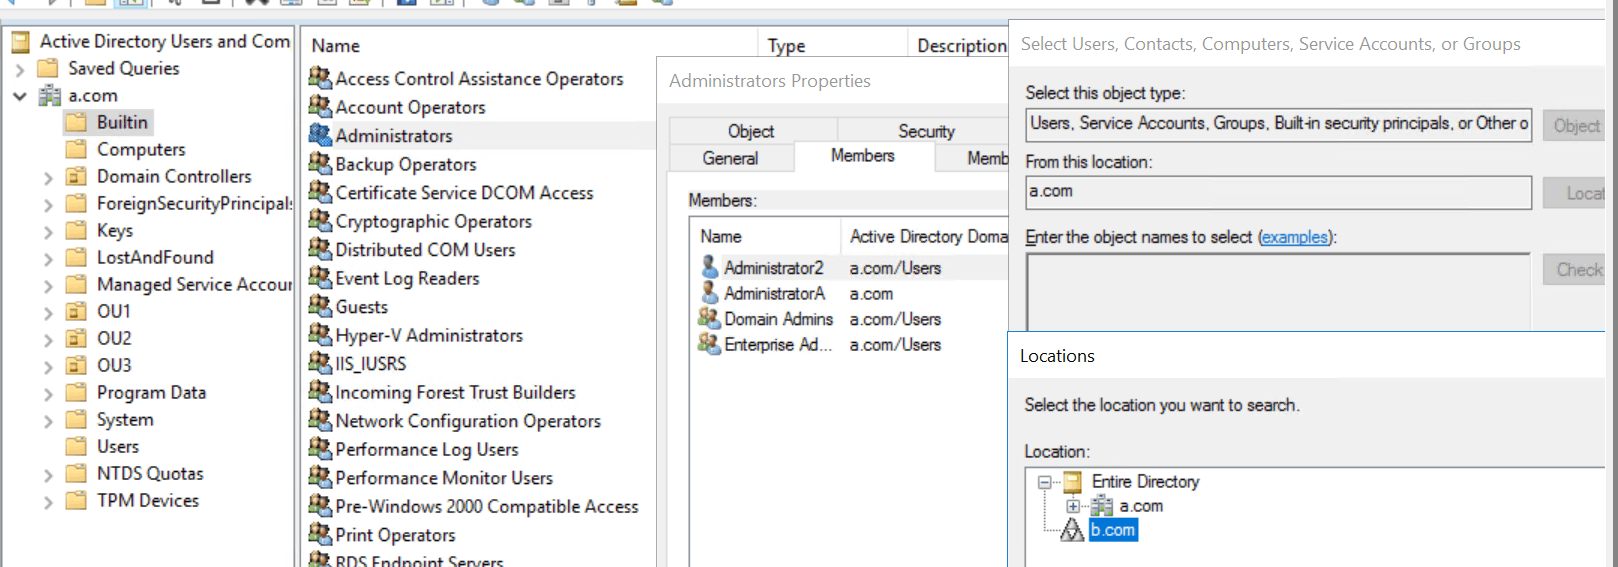Expand the System node

pyautogui.click(x=48, y=420)
